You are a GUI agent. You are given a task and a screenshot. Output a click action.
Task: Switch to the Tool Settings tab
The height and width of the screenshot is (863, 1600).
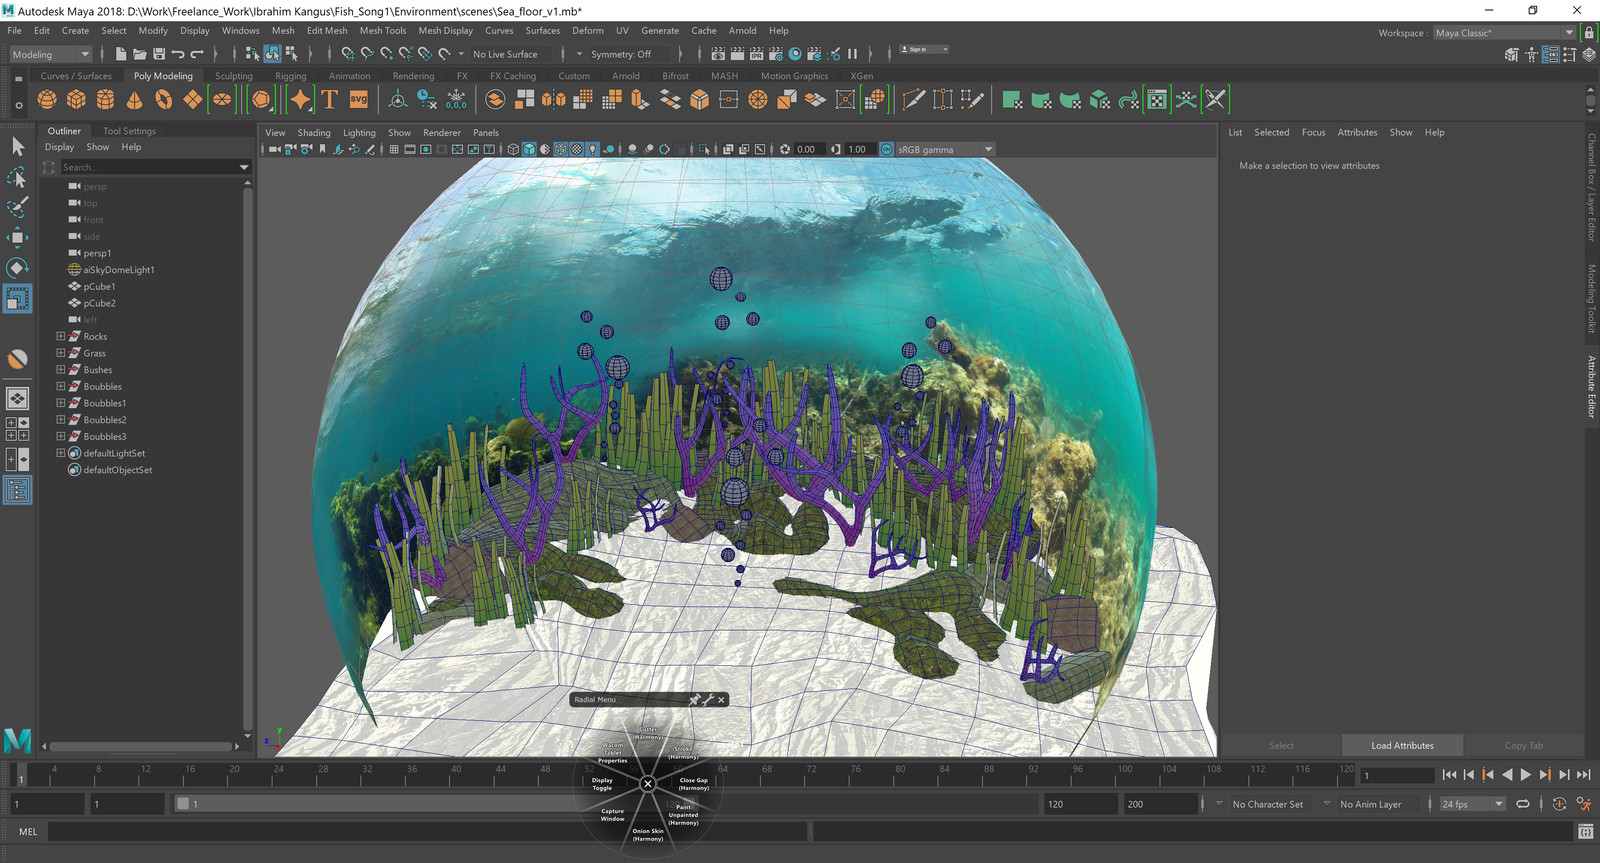[129, 131]
